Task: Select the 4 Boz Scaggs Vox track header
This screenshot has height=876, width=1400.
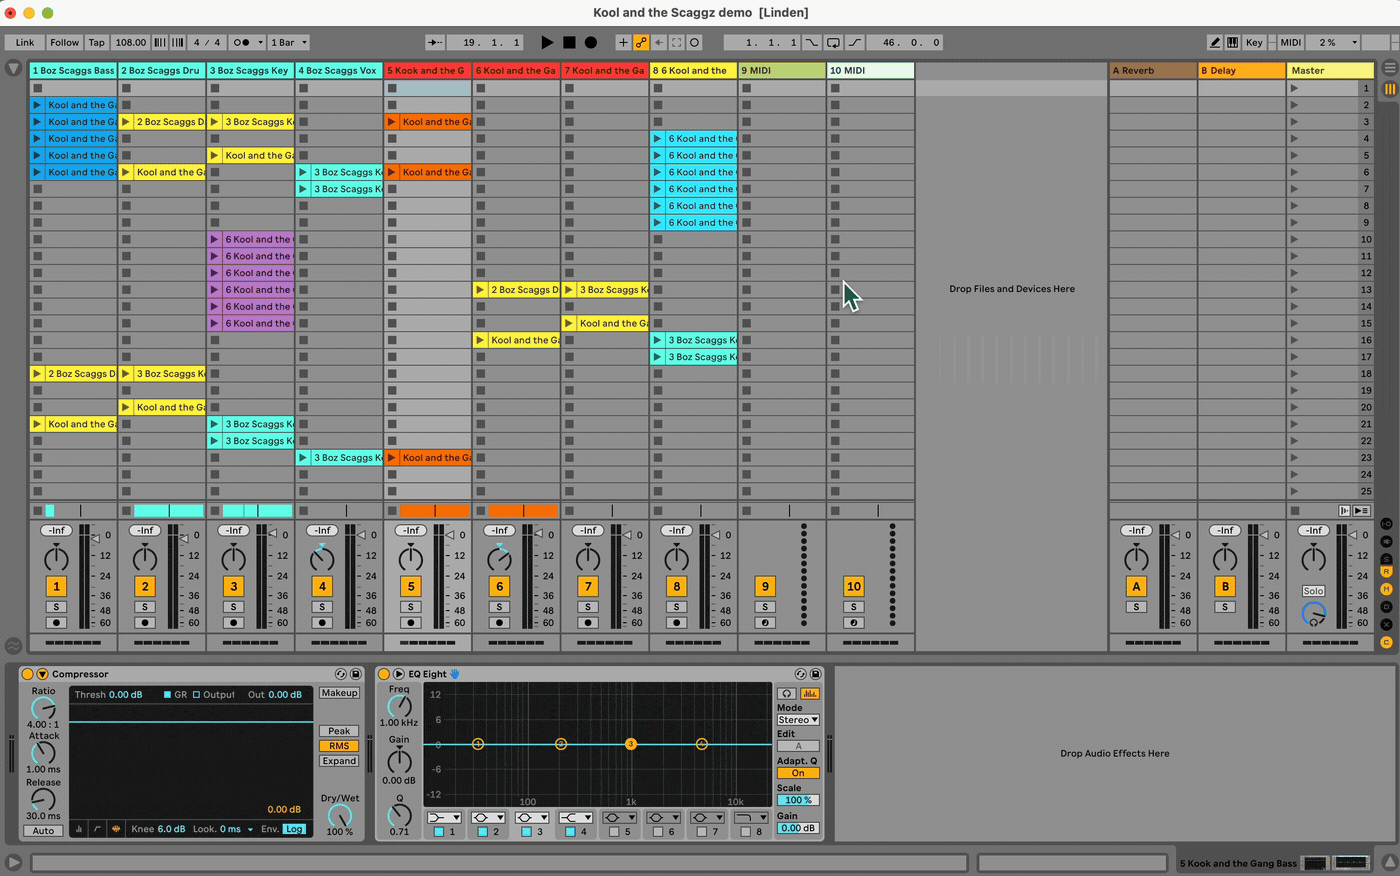Action: pos(338,71)
